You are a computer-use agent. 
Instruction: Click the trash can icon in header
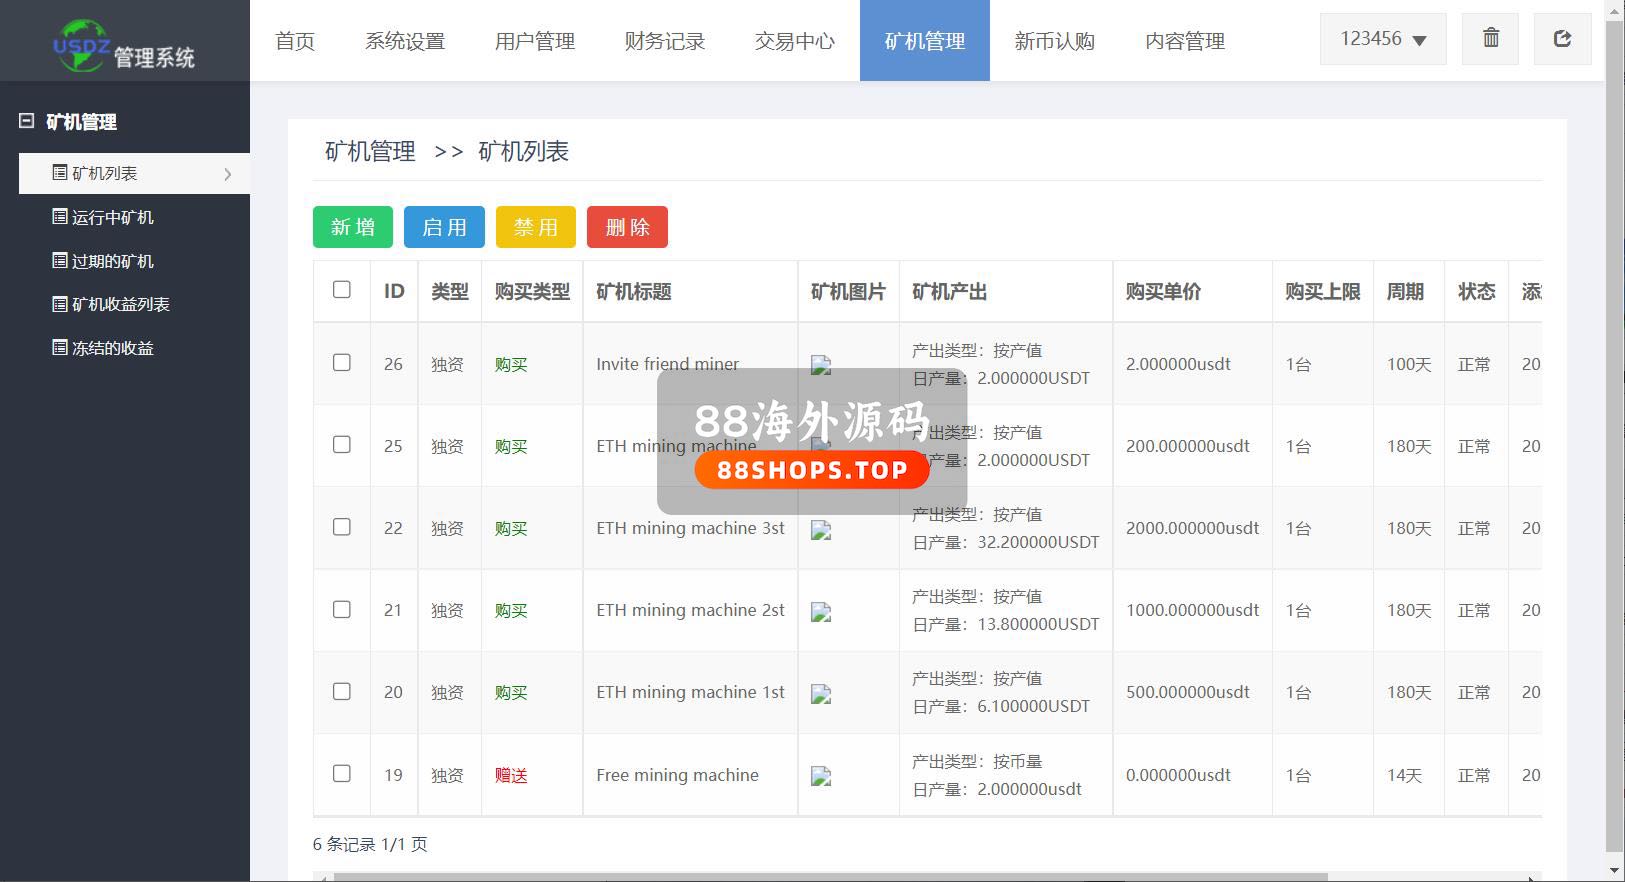(1490, 39)
